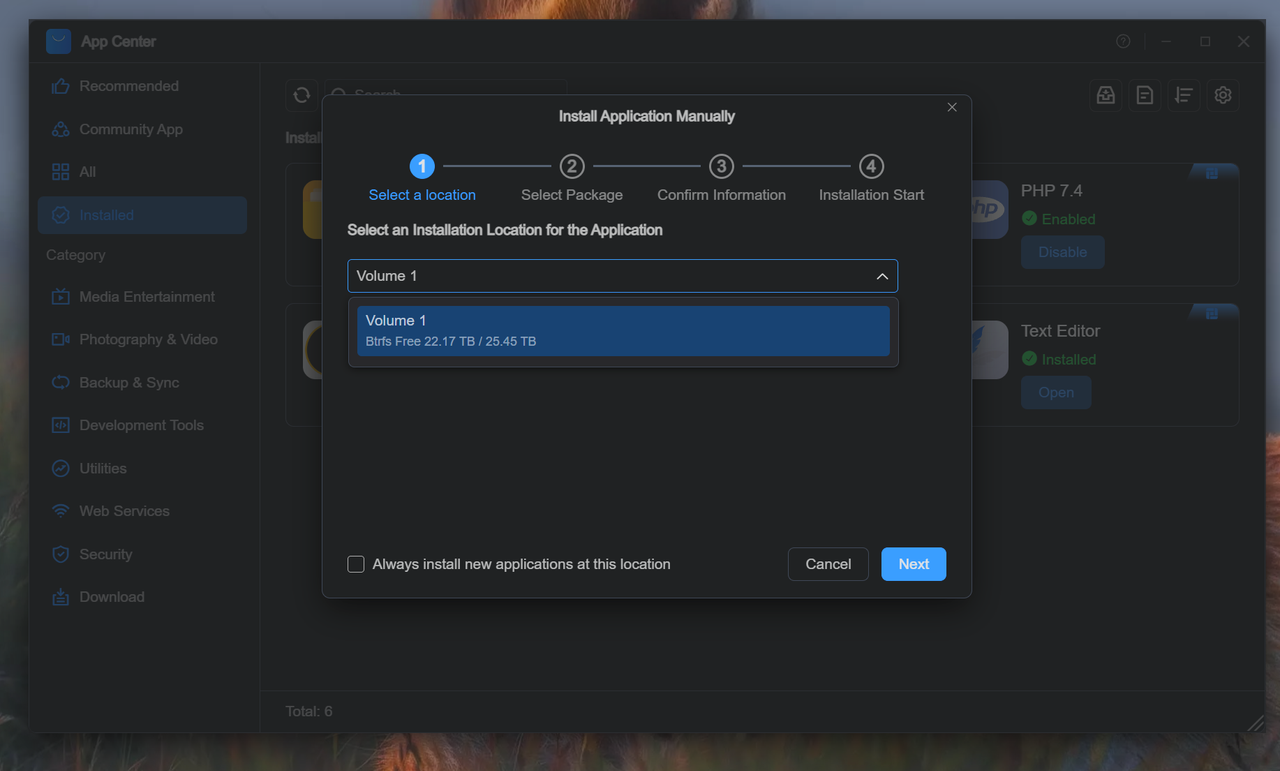Image resolution: width=1280 pixels, height=771 pixels.
Task: Cancel the manual installation dialog
Action: point(828,564)
